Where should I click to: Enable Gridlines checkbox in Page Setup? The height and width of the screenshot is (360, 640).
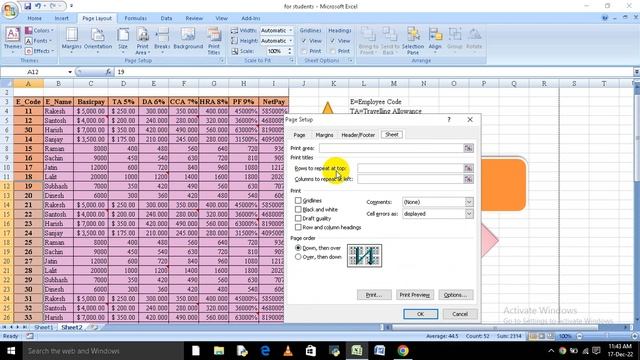298,200
